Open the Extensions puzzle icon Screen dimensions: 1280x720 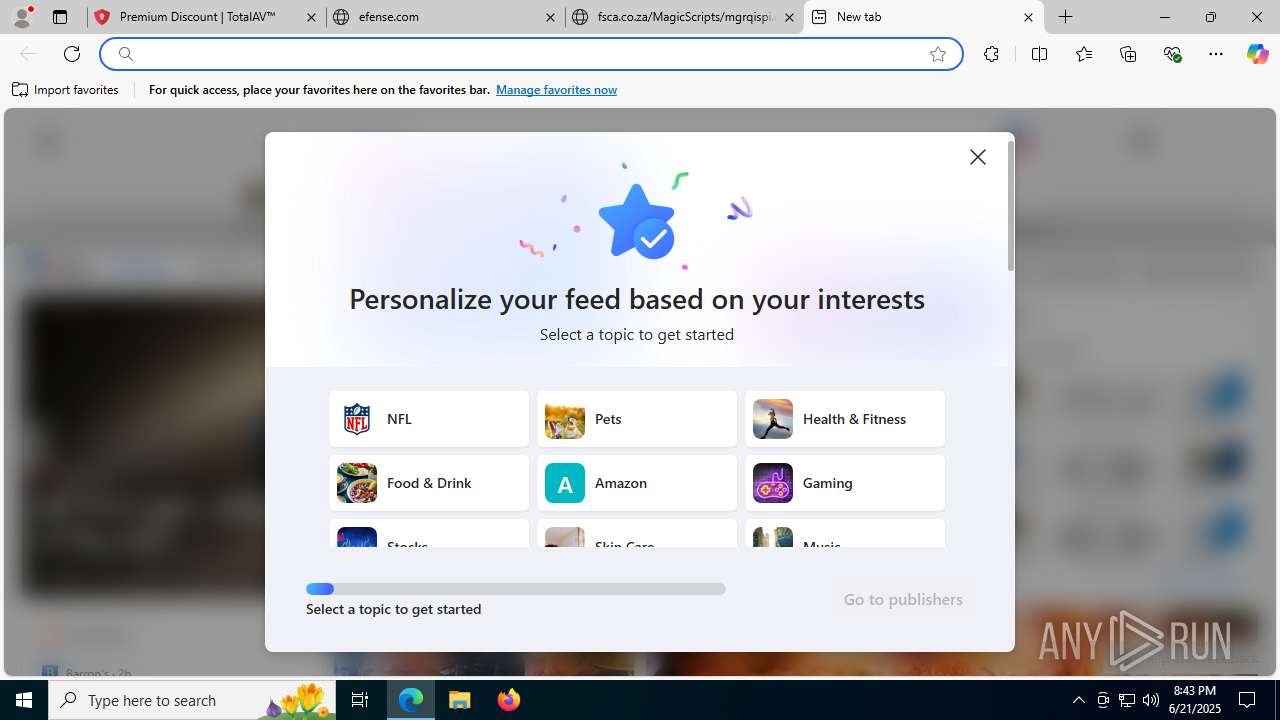(x=991, y=54)
